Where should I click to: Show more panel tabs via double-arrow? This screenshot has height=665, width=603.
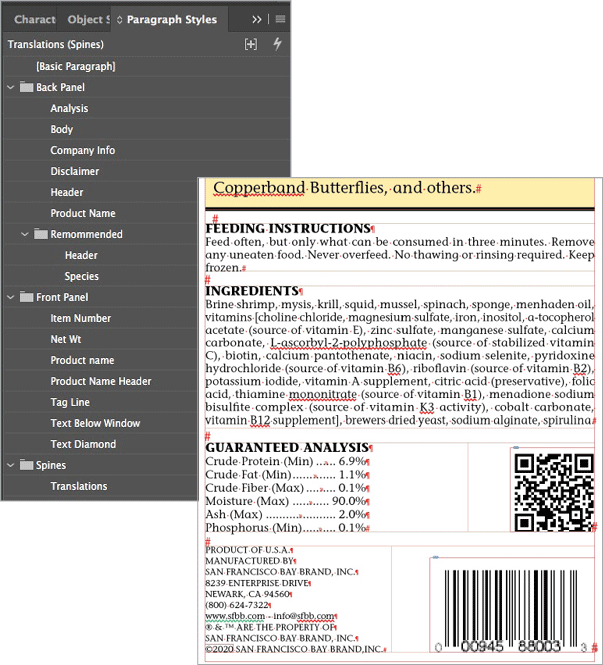click(257, 19)
